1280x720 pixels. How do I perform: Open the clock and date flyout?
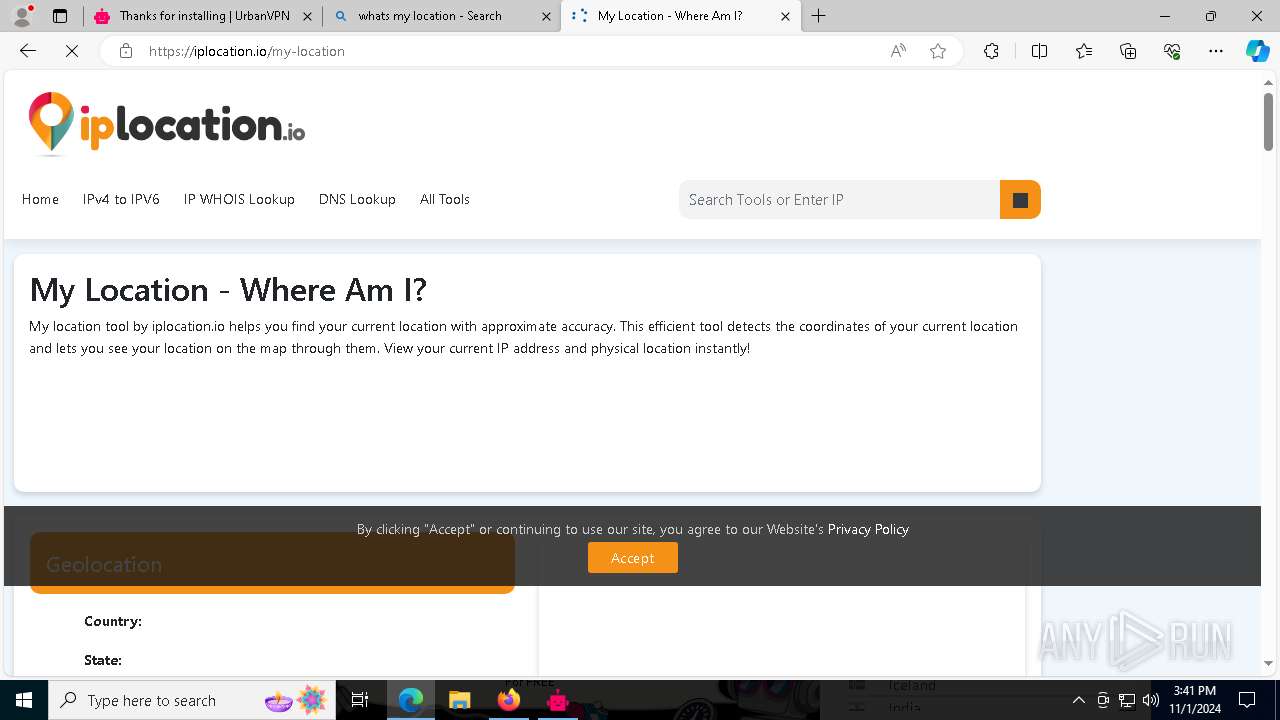pyautogui.click(x=1195, y=700)
